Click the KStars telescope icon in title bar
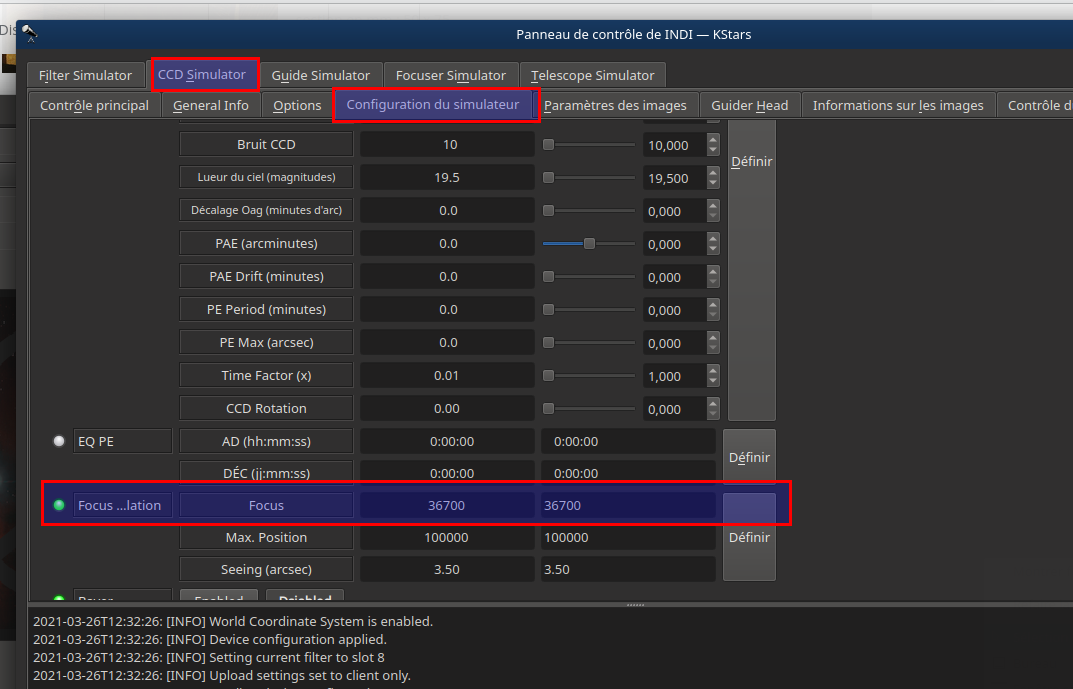 [x=29, y=34]
